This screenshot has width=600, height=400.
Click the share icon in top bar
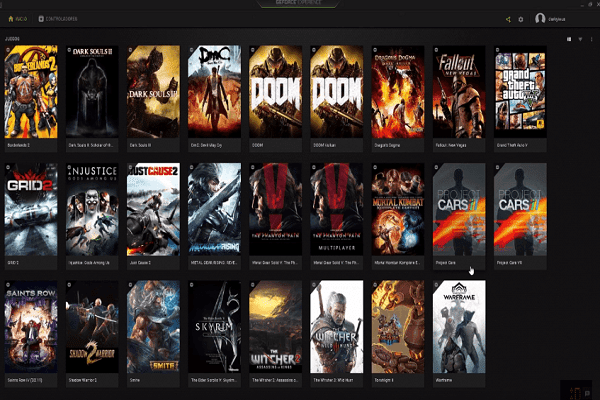[x=508, y=18]
